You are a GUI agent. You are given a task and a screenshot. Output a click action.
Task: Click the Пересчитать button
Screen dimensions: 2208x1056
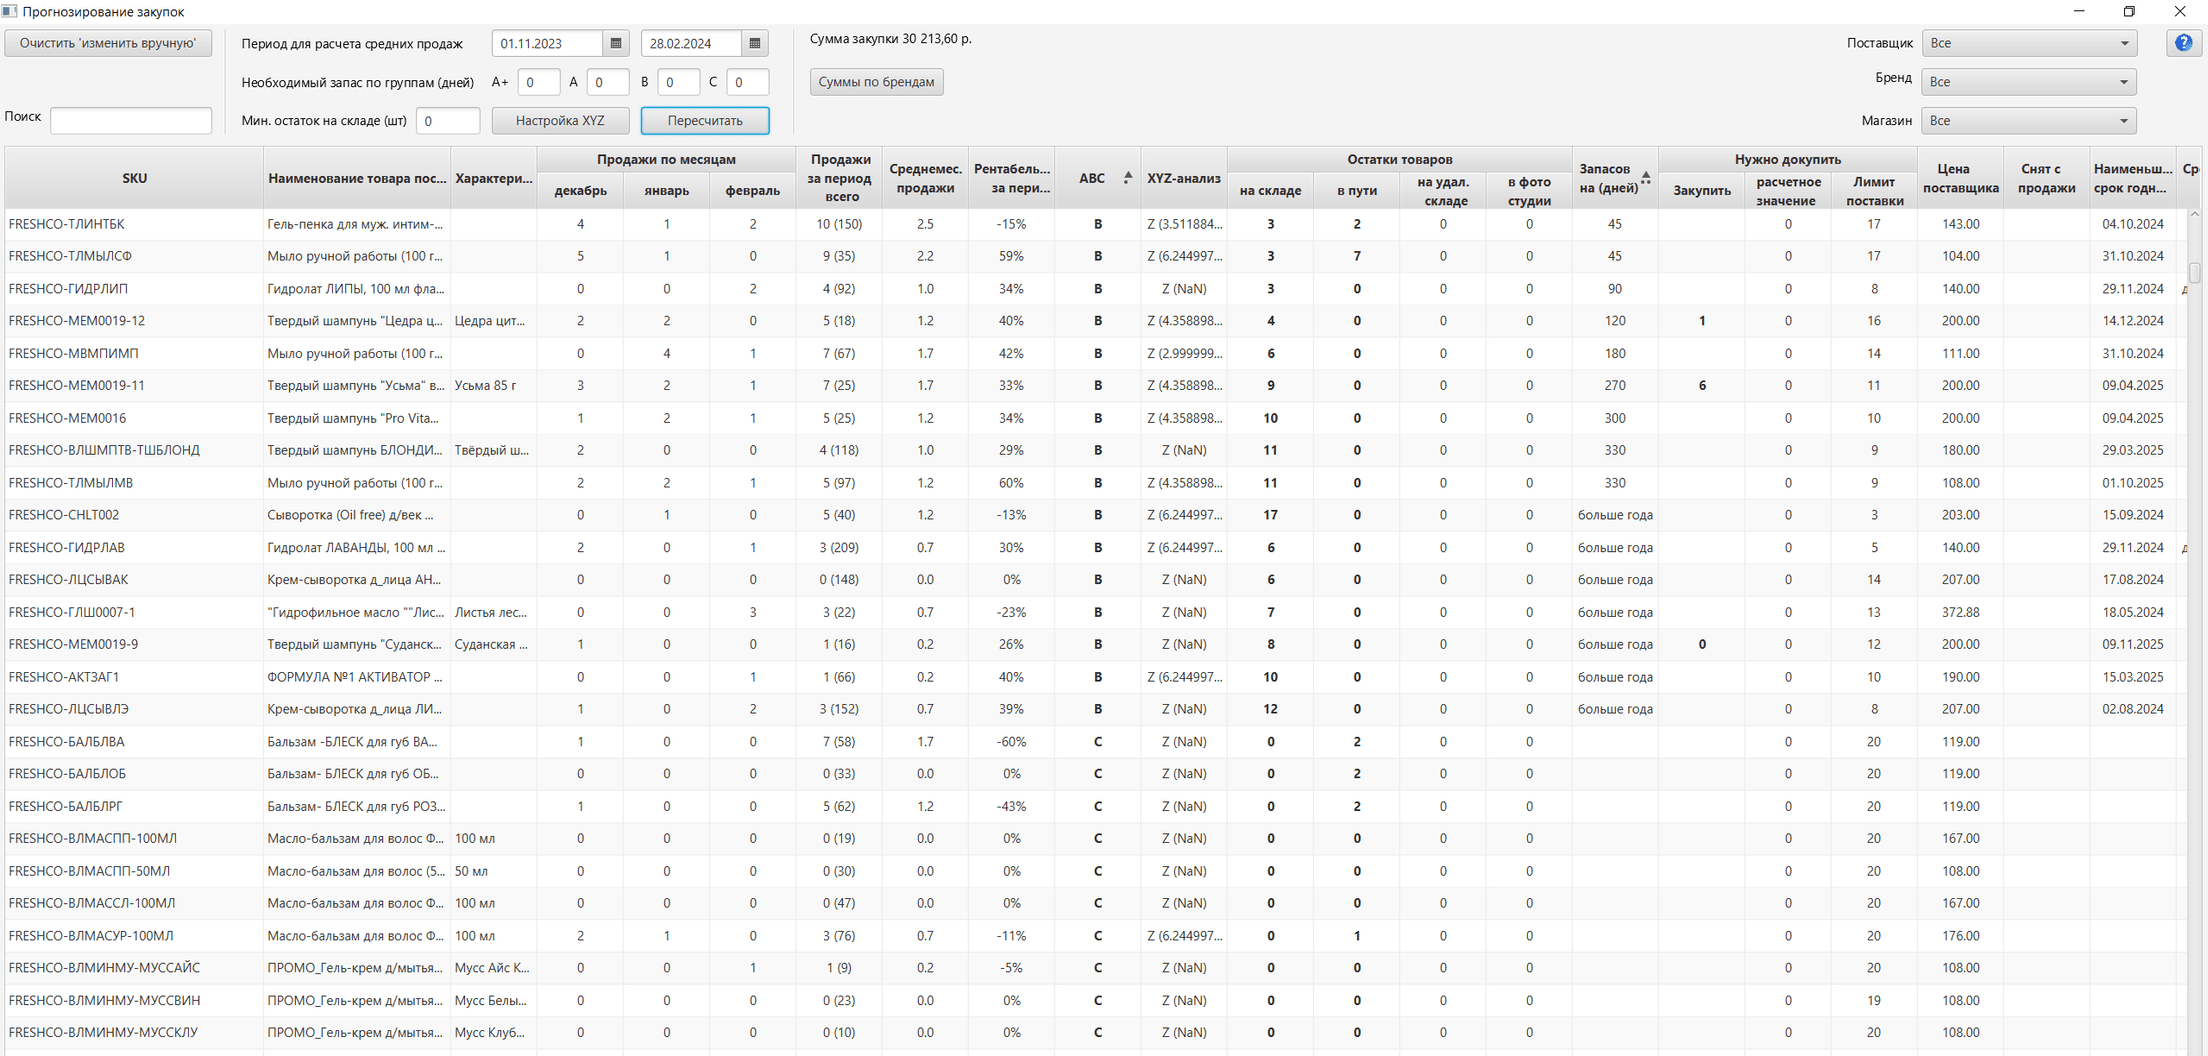[705, 121]
